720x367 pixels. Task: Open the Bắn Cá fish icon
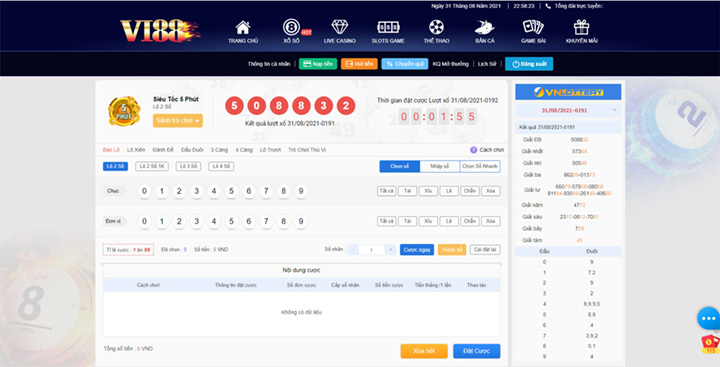point(484,28)
